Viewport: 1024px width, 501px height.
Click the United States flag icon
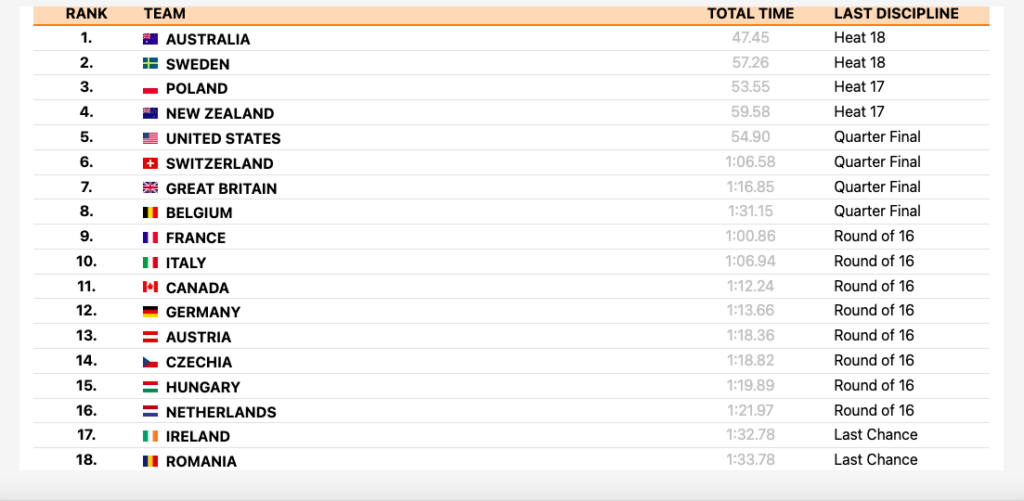pyautogui.click(x=151, y=139)
